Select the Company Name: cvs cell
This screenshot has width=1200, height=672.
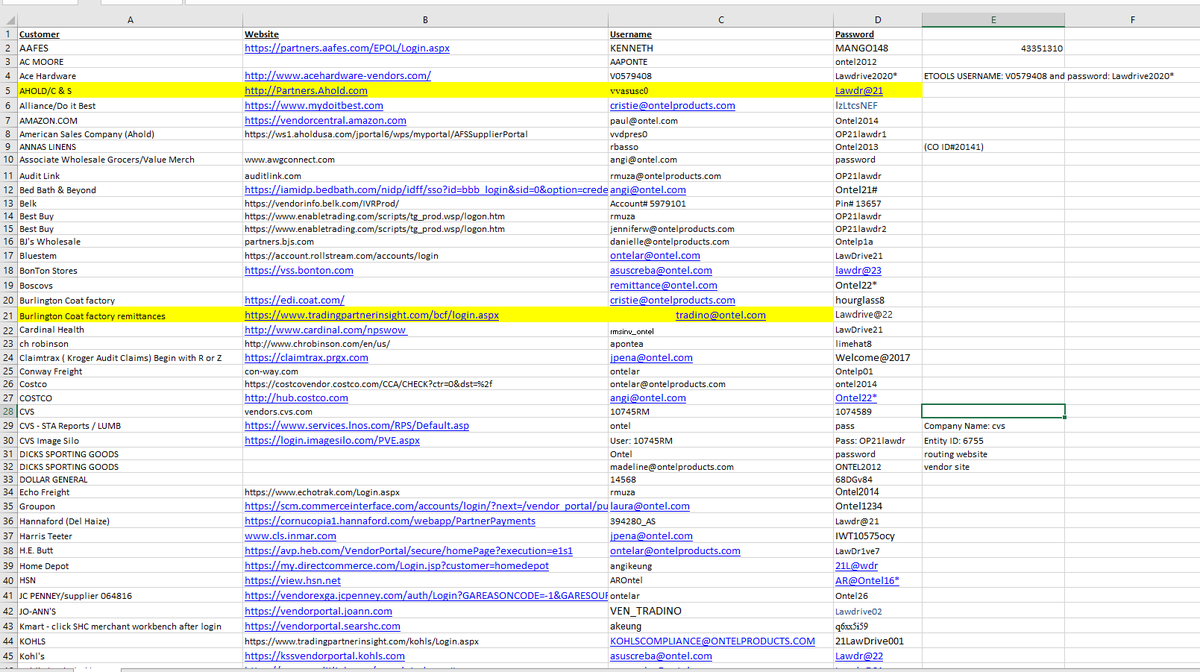993,425
